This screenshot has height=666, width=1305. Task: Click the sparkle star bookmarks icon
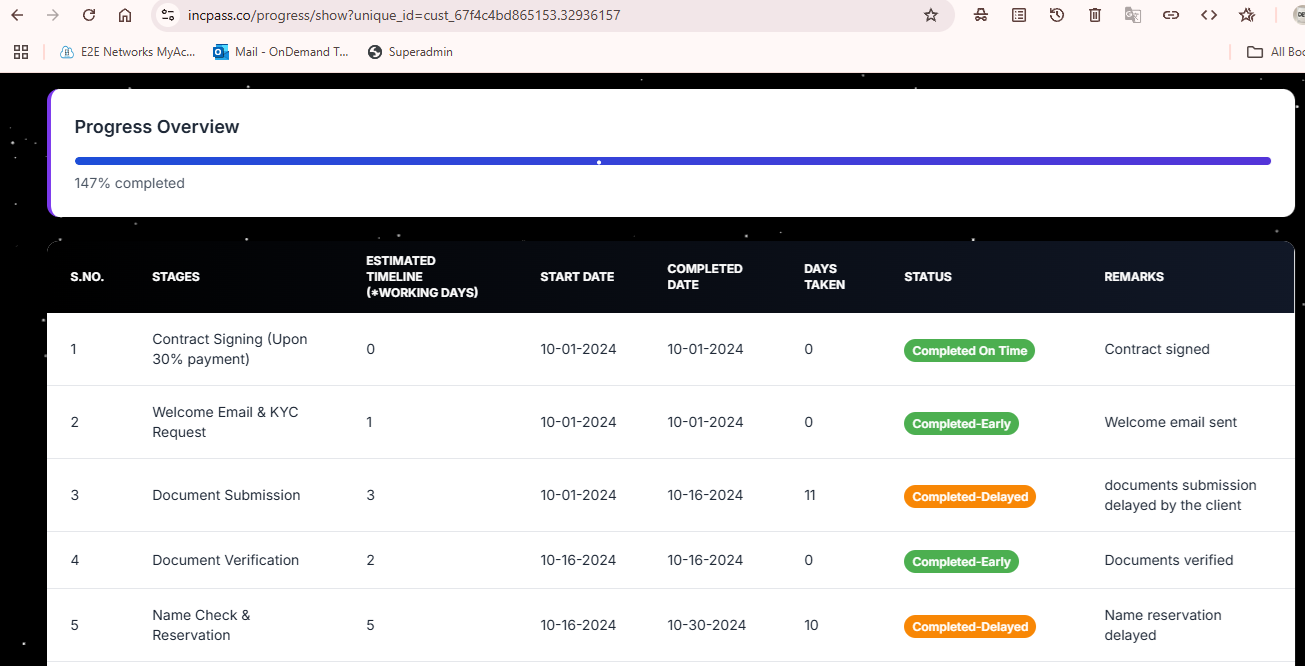(1247, 15)
